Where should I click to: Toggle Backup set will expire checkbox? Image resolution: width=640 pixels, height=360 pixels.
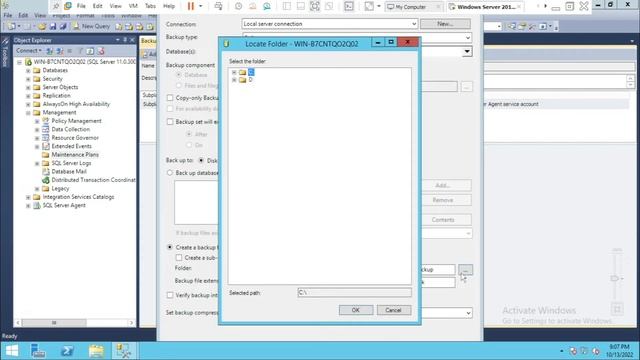coord(170,122)
